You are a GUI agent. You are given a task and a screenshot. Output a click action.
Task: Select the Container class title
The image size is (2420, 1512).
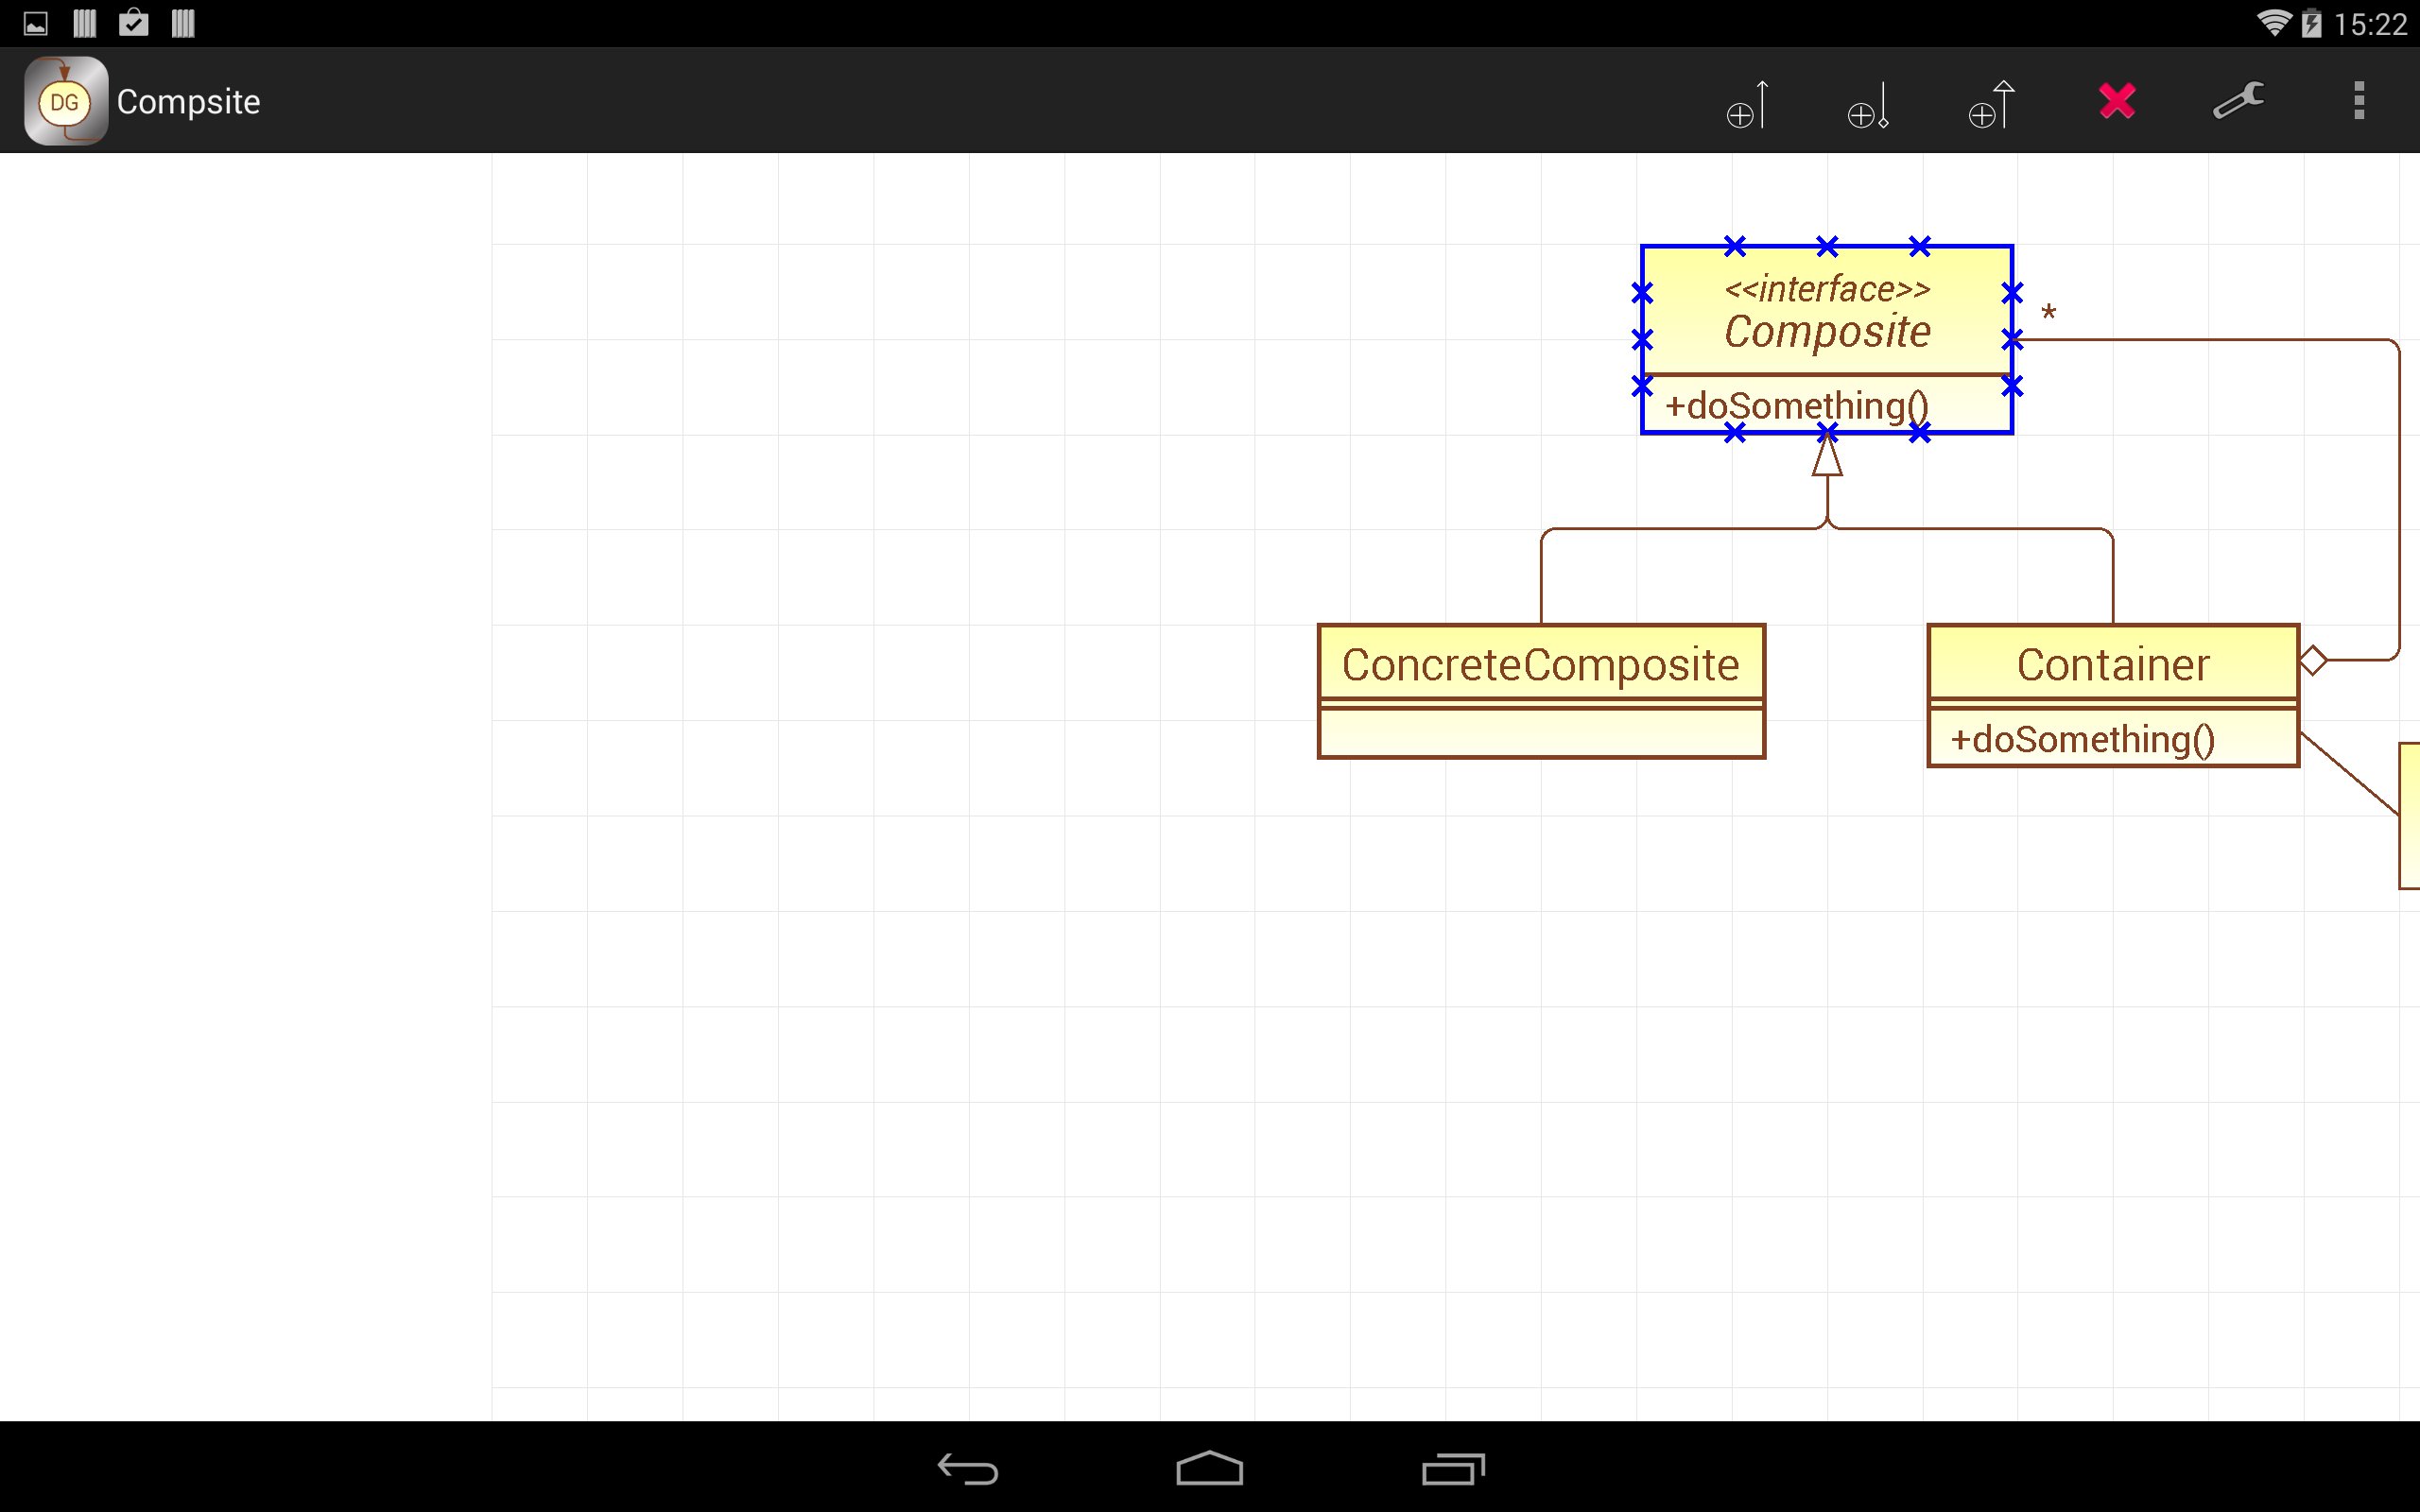click(2112, 665)
